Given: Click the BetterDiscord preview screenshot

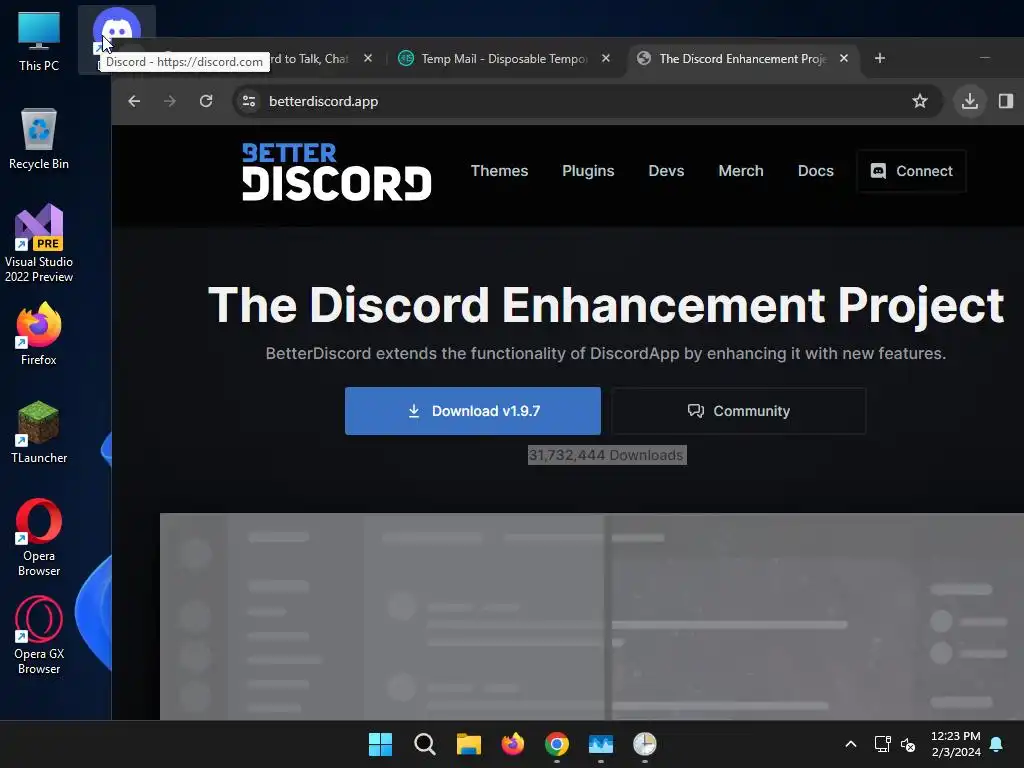Looking at the screenshot, I should (592, 616).
